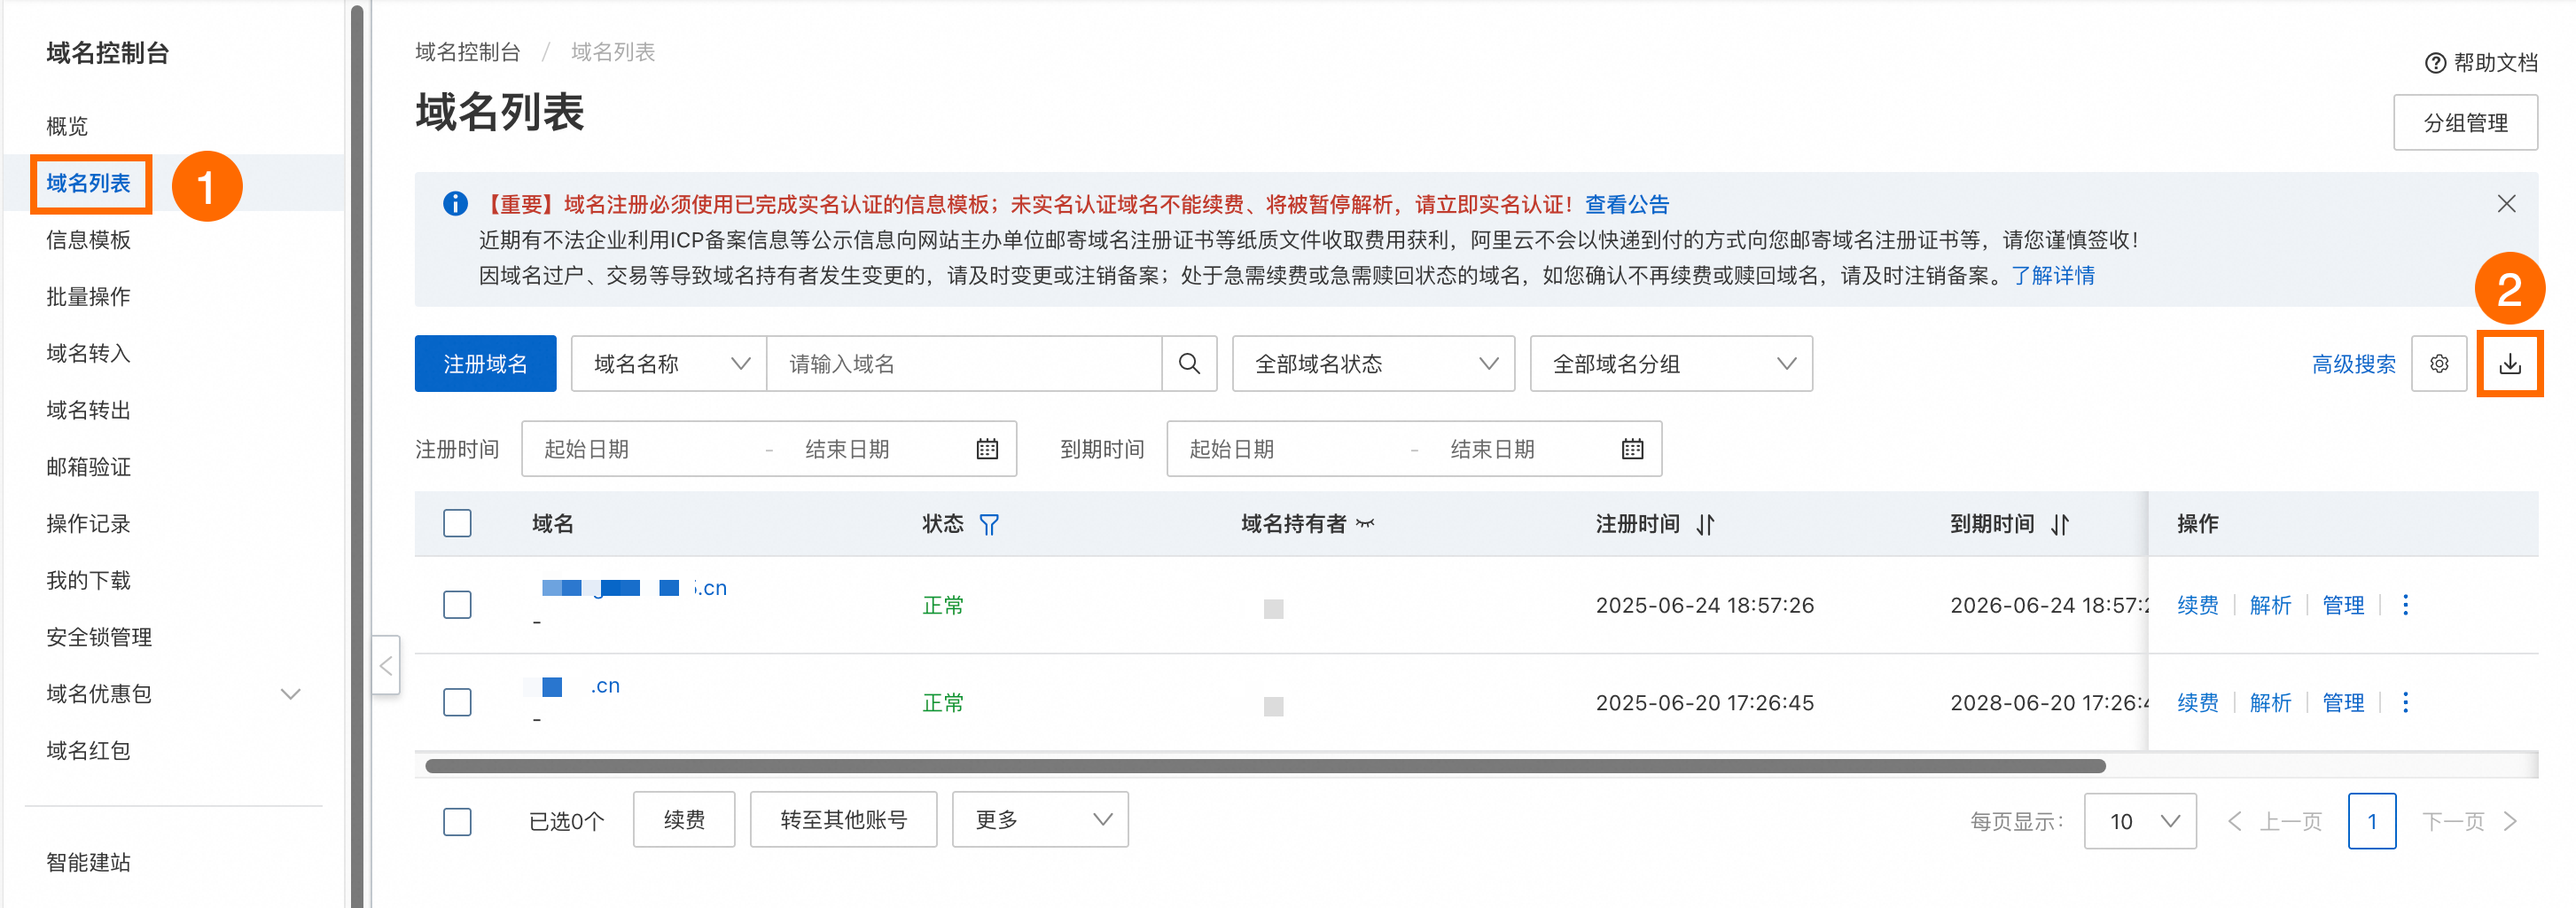Click 分组管理 button
This screenshot has width=2576, height=908.
tap(2465, 123)
